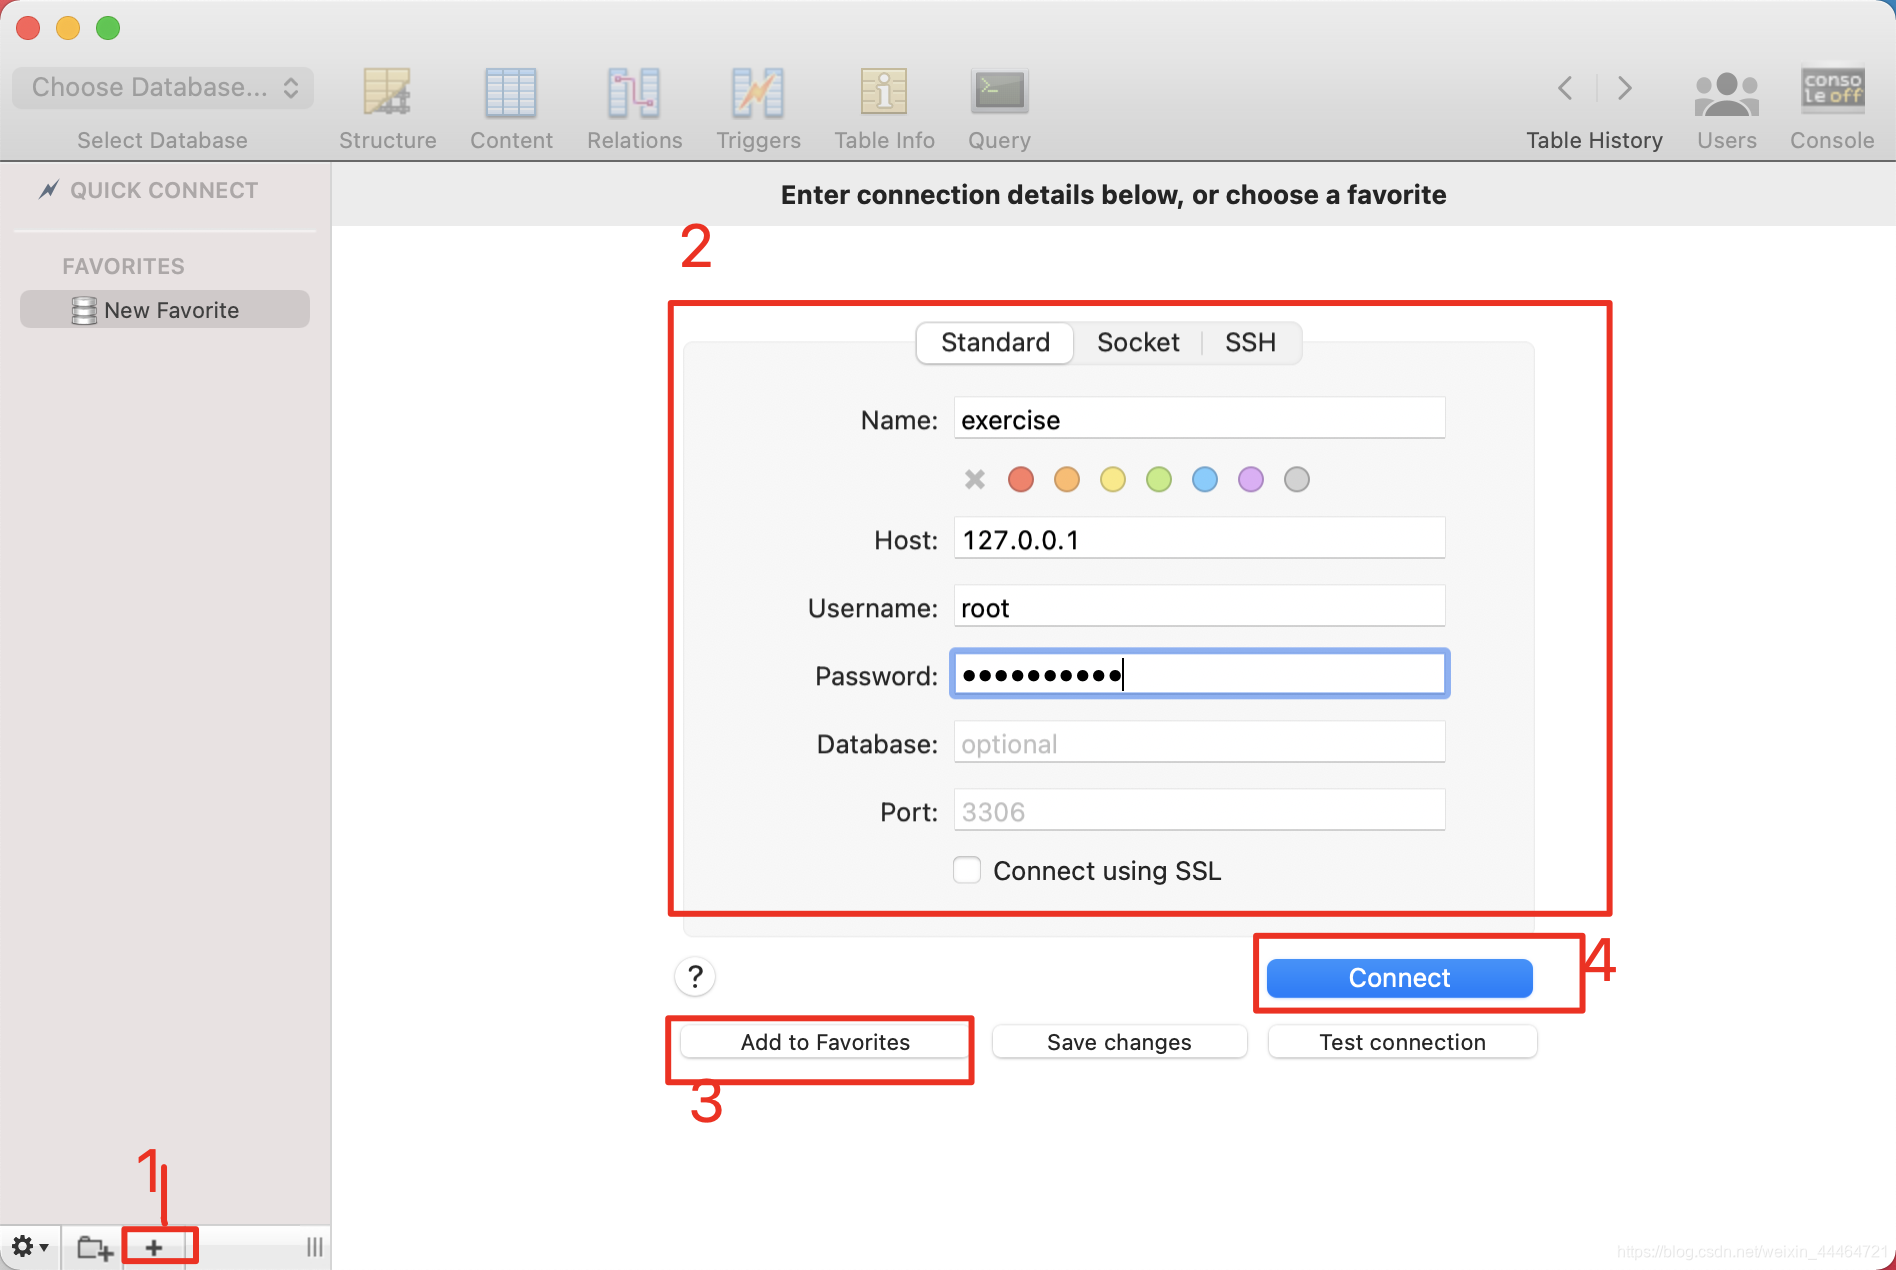
Task: Pick the gray color label
Action: [x=1297, y=479]
